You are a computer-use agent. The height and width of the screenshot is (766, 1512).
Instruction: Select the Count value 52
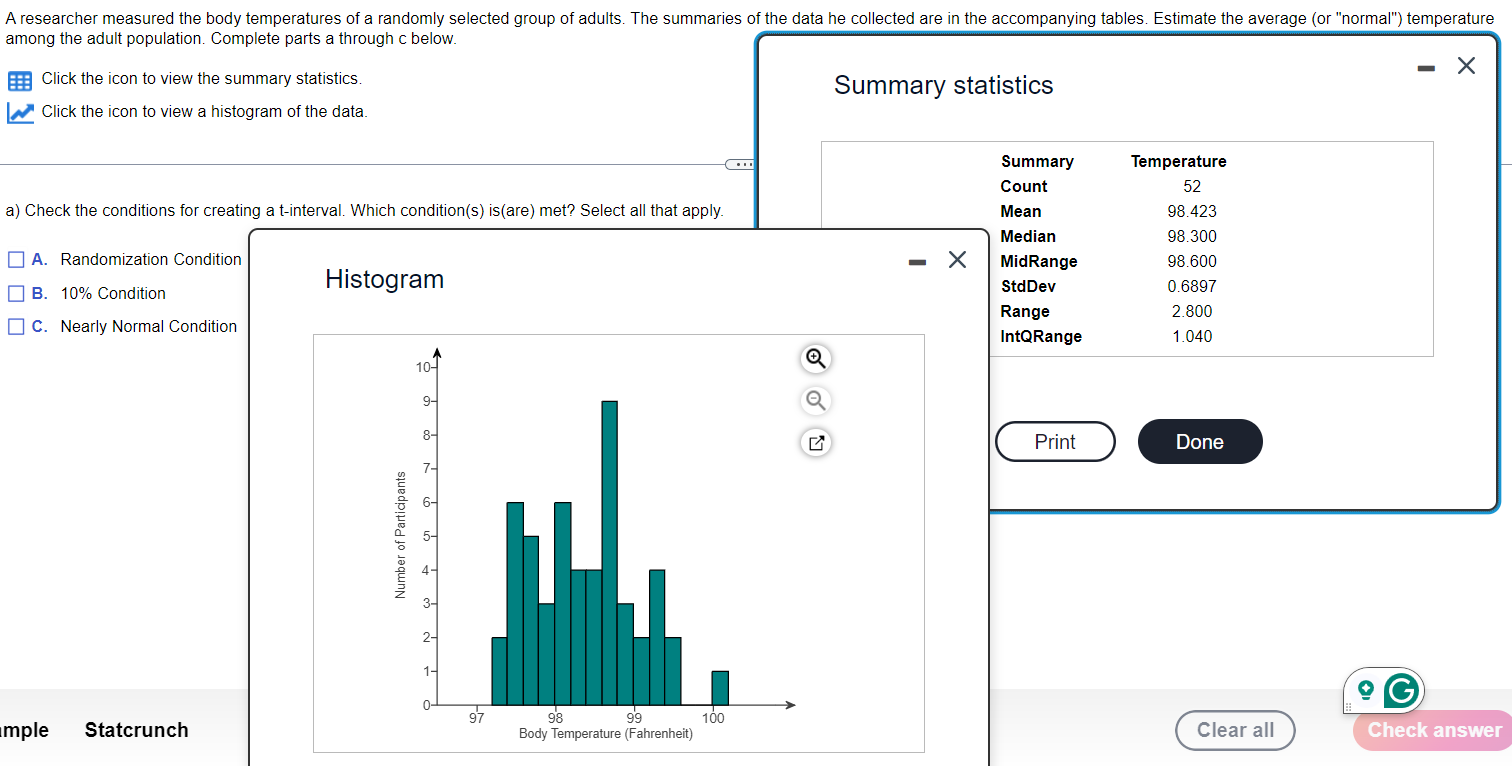pos(1192,186)
